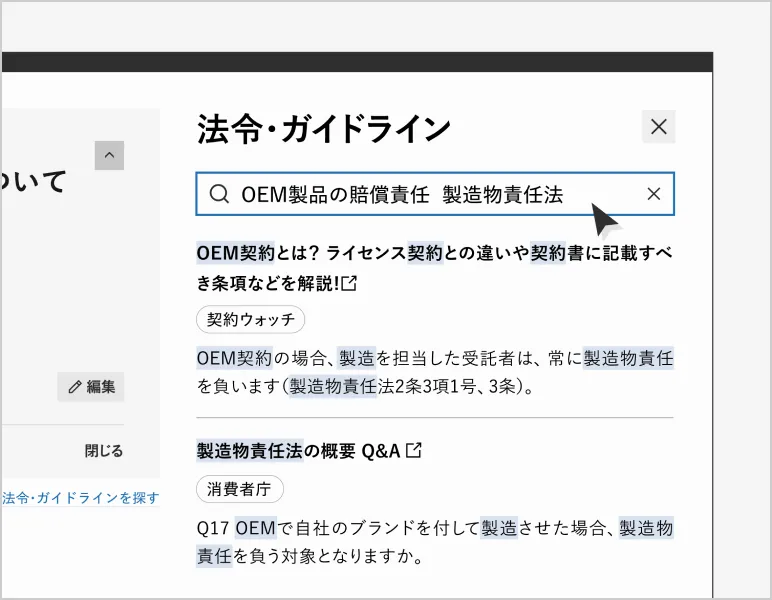Select the 契約ウォッチ tag
The image size is (772, 600).
(251, 319)
